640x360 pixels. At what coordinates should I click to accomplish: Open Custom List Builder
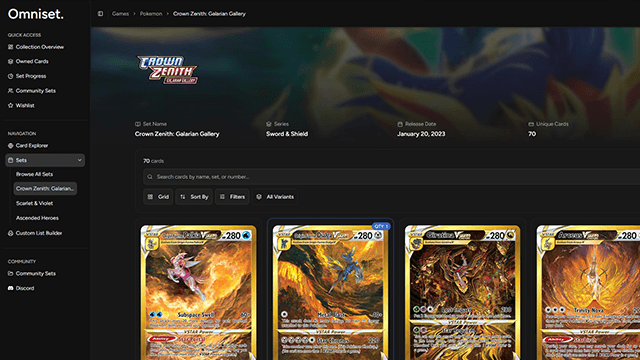tap(39, 233)
